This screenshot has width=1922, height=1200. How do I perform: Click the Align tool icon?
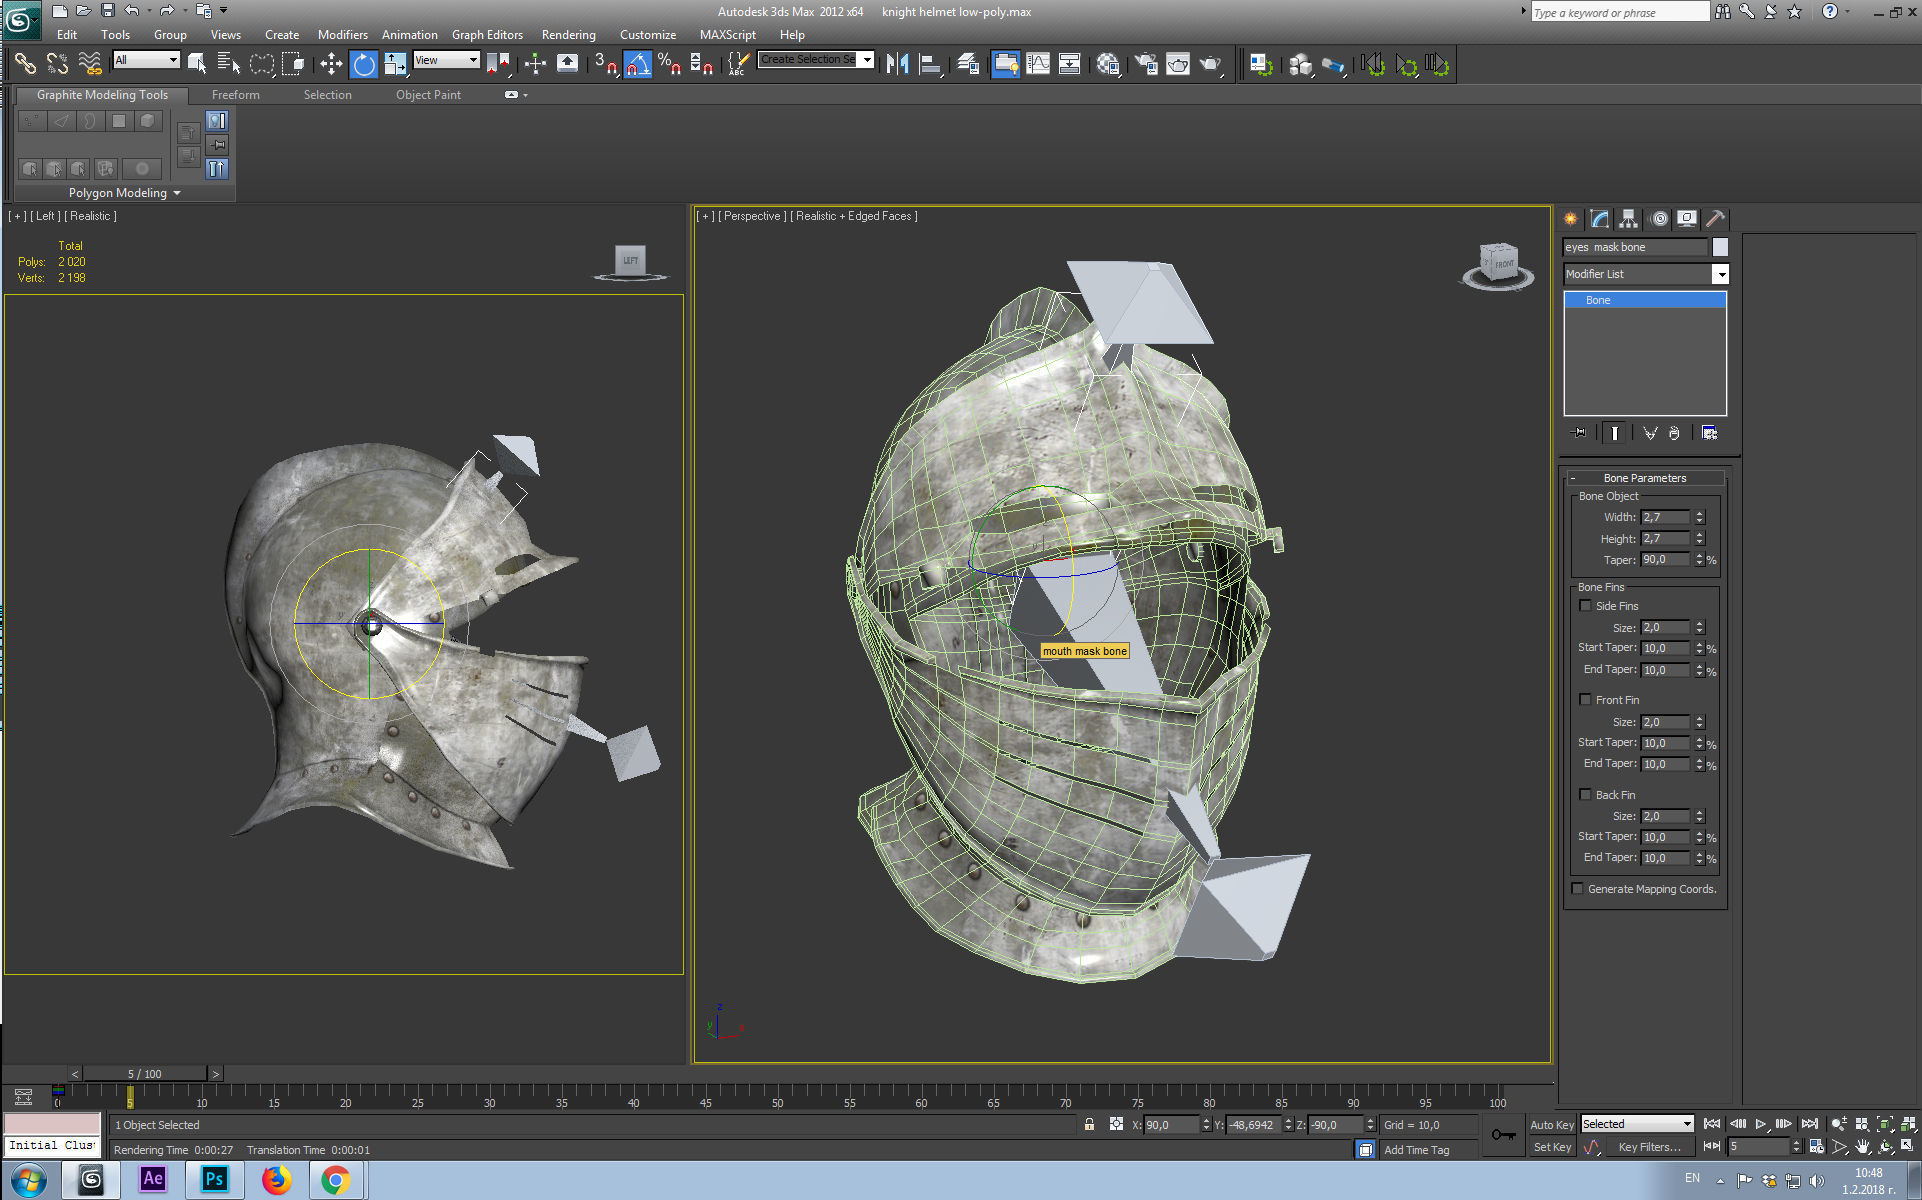click(931, 65)
